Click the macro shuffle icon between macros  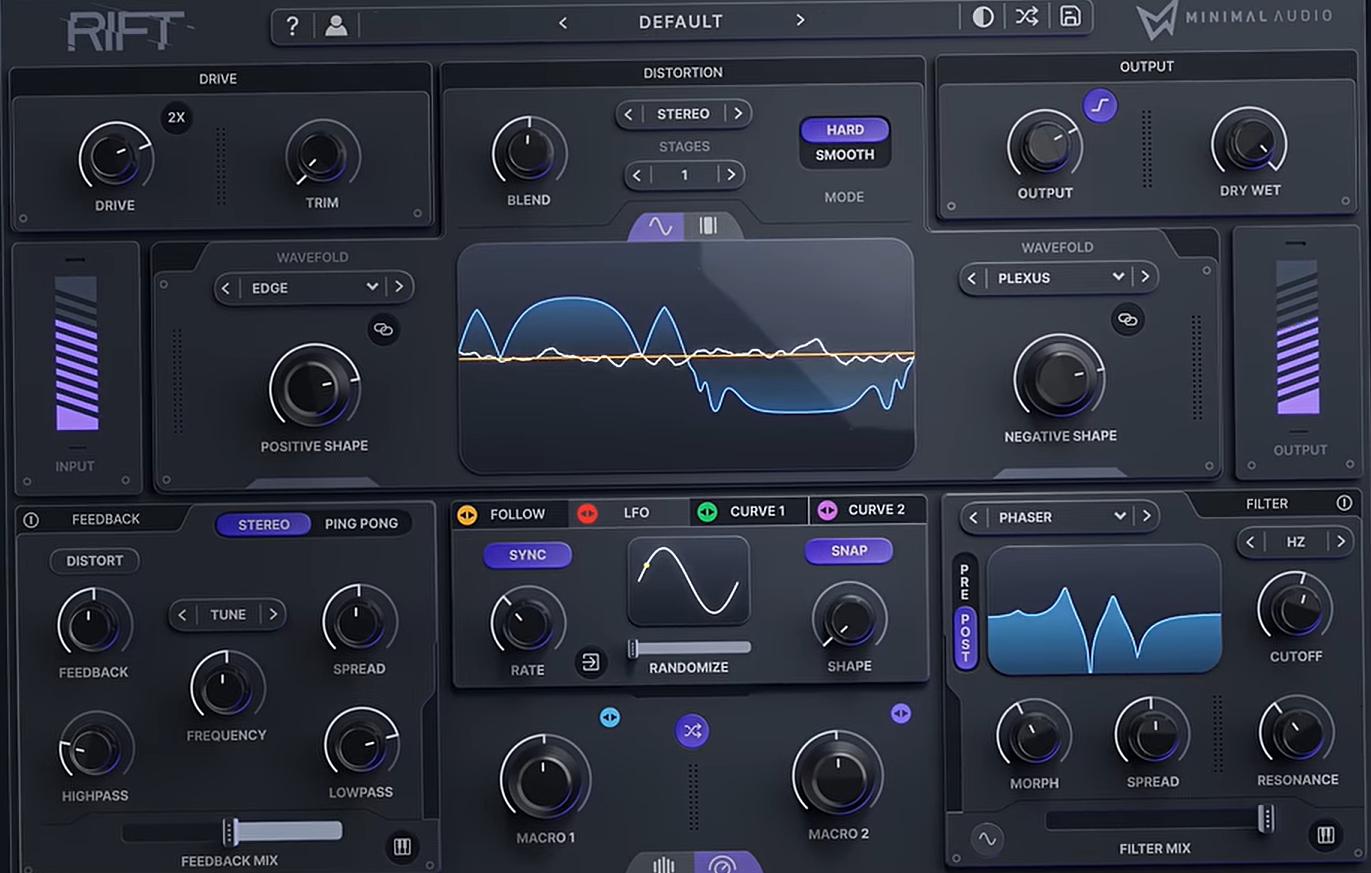691,731
